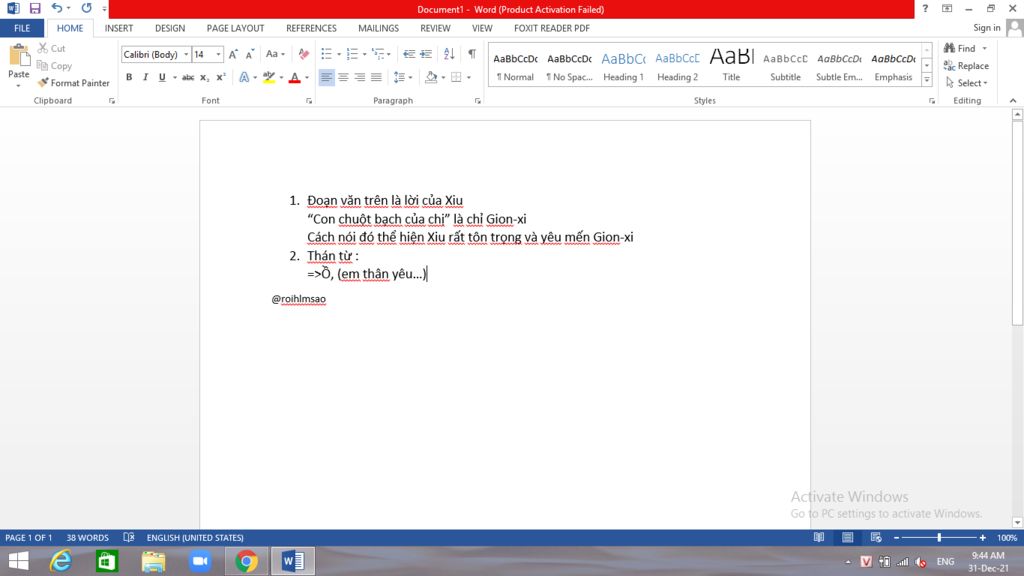This screenshot has height=576, width=1024.
Task: Undo the last action
Action: [x=57, y=8]
